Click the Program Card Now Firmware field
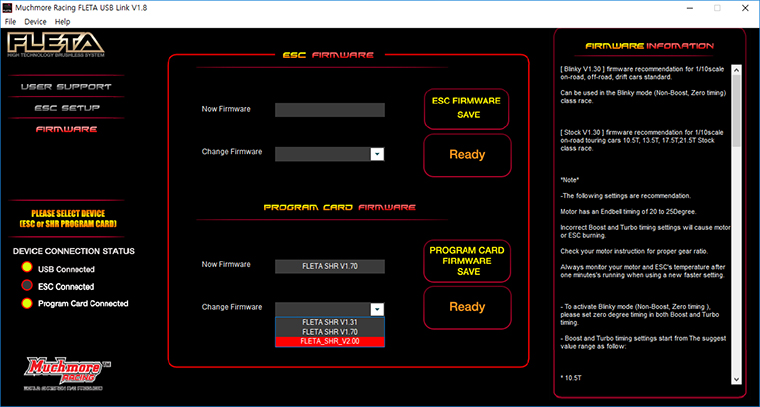The image size is (760, 407). click(x=330, y=266)
